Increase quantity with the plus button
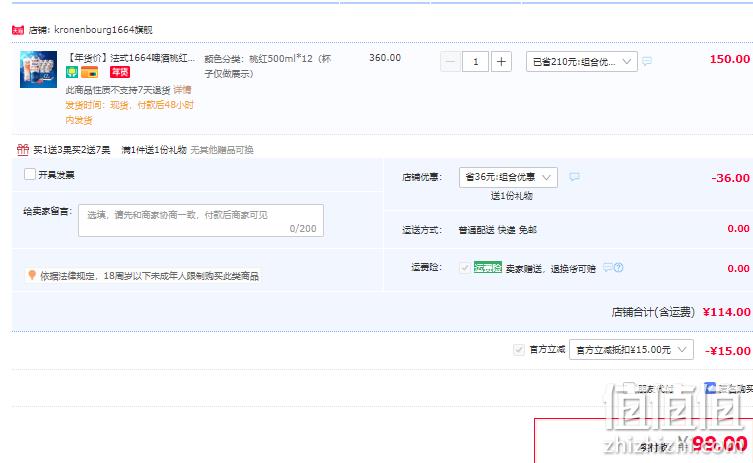Screen dimensions: 753x463 pos(501,61)
